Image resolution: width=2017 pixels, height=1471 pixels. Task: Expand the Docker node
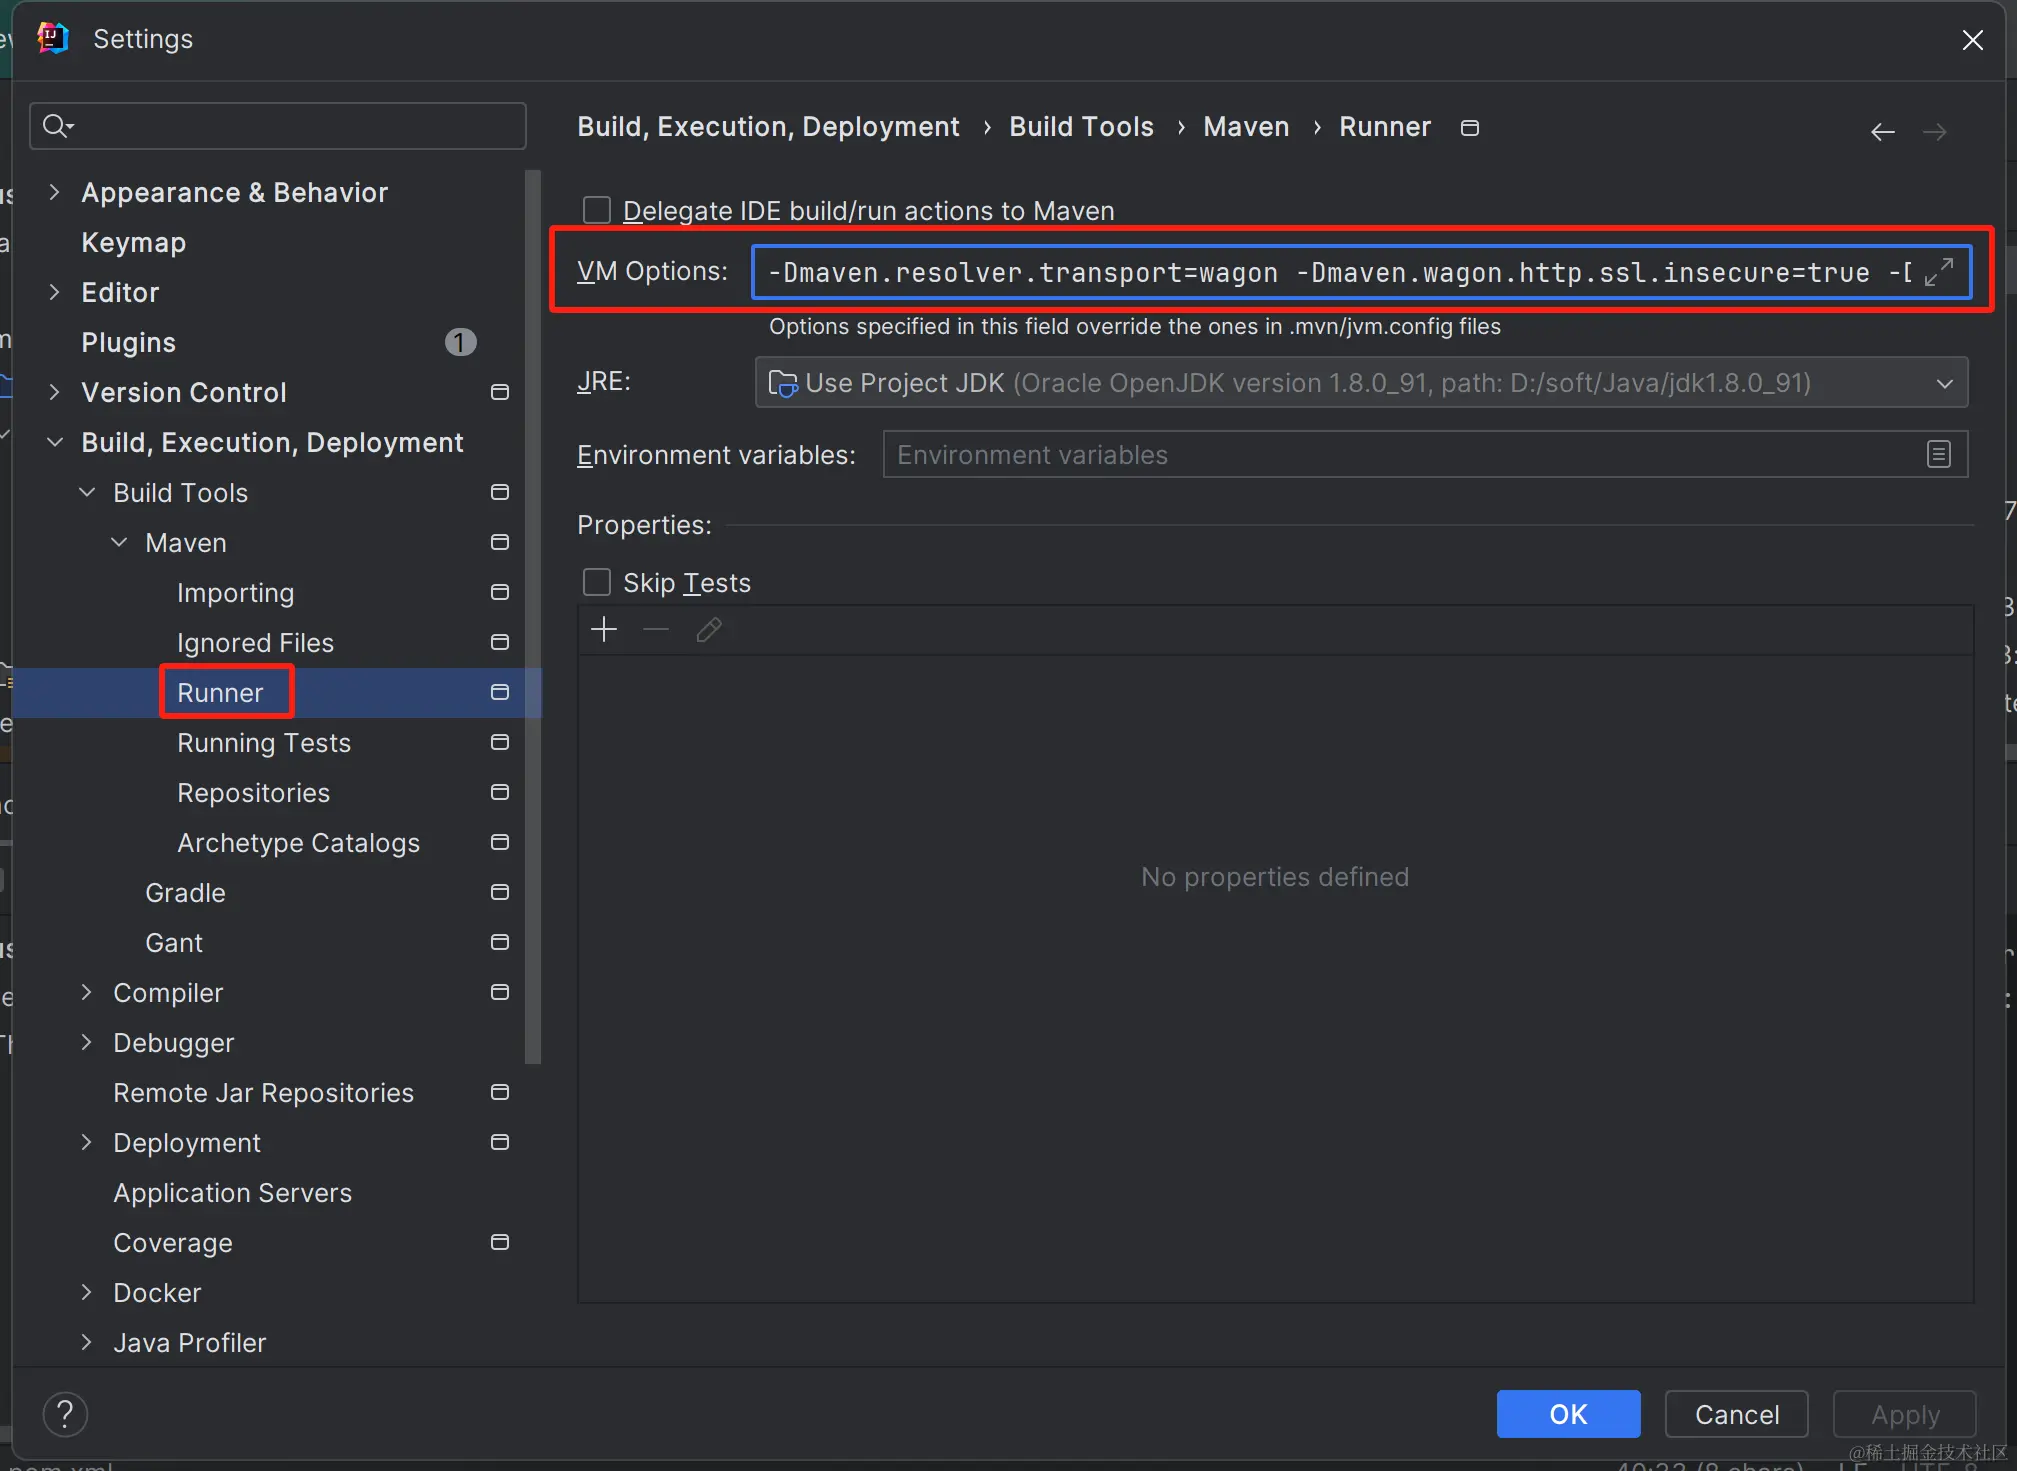(87, 1292)
